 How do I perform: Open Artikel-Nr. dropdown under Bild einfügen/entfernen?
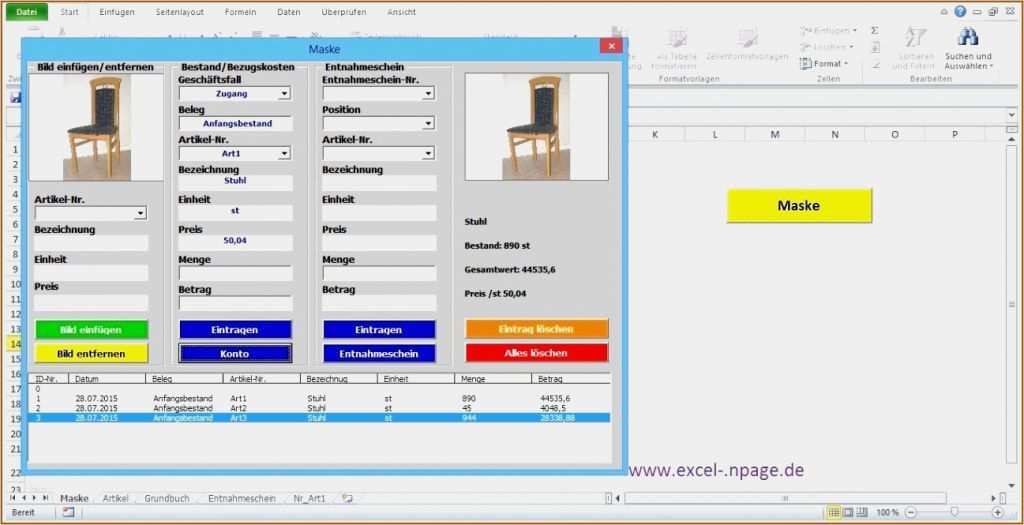[140, 214]
